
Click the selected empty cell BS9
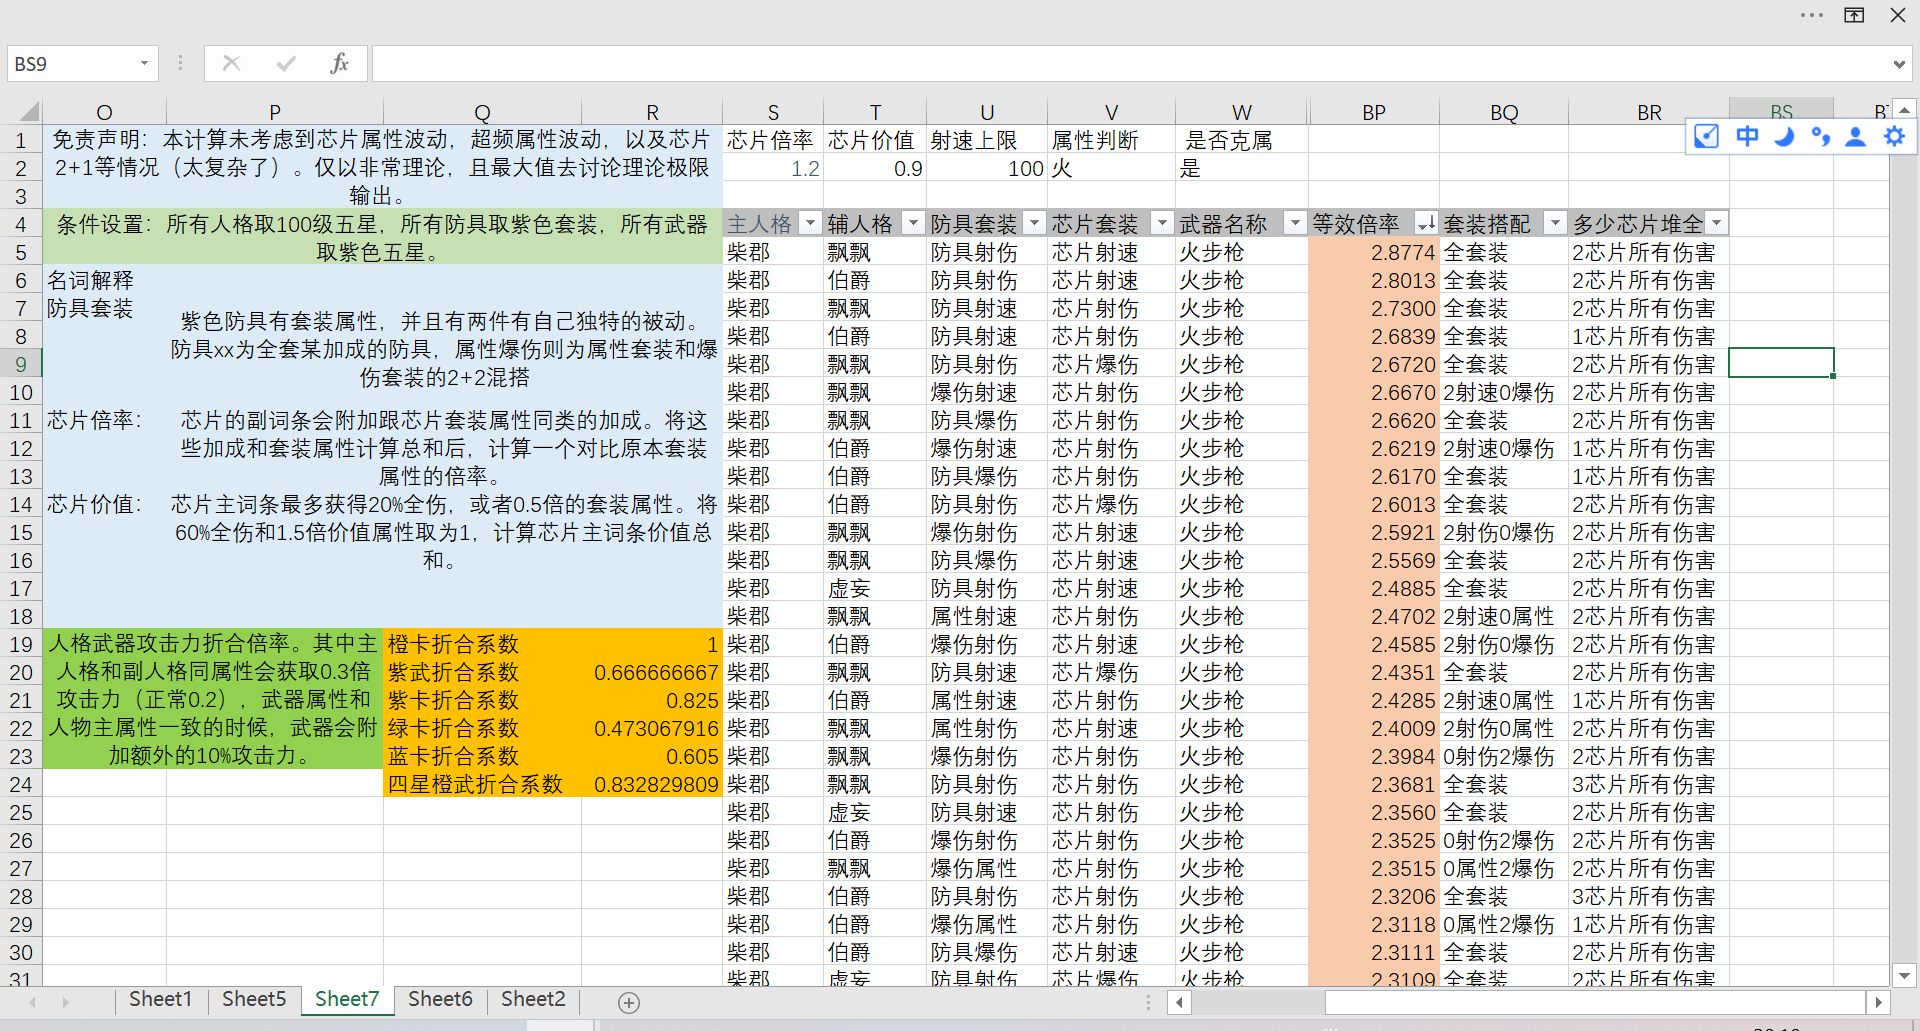(1781, 363)
